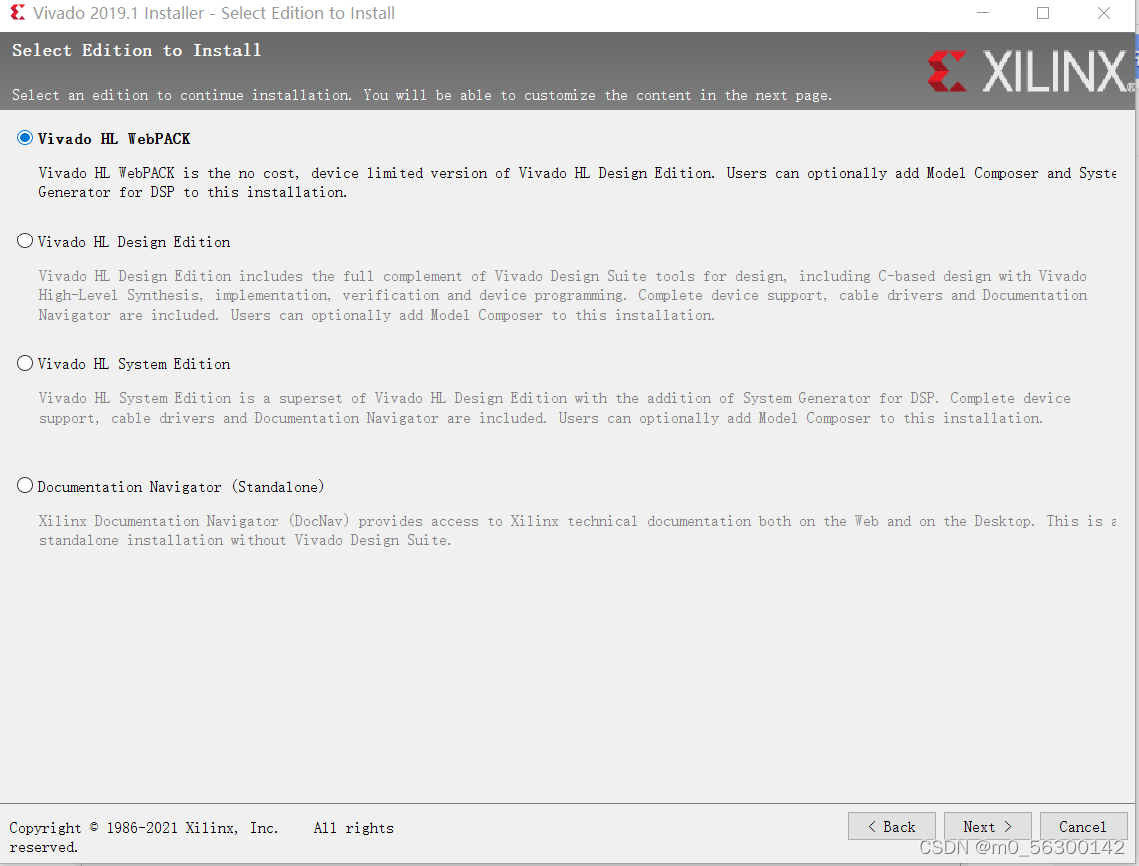The image size is (1139, 866).
Task: Click the 'Select Edition to Install' header title
Action: tap(137, 51)
